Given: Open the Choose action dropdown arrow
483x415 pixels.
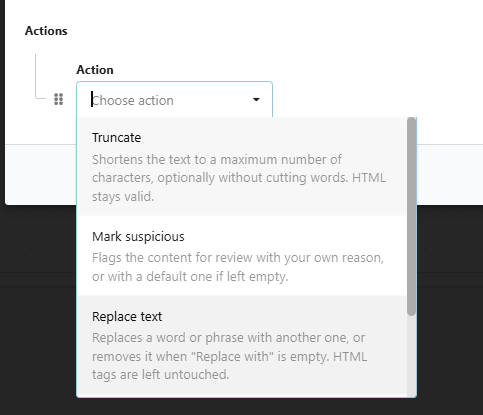Looking at the screenshot, I should click(256, 100).
